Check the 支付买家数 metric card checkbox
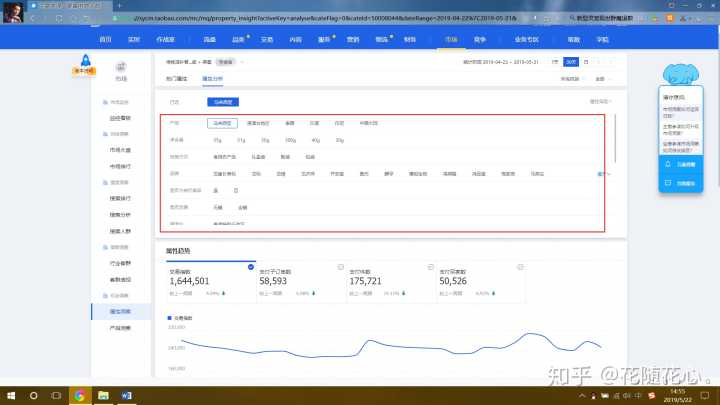Image resolution: width=720 pixels, height=405 pixels. [522, 266]
